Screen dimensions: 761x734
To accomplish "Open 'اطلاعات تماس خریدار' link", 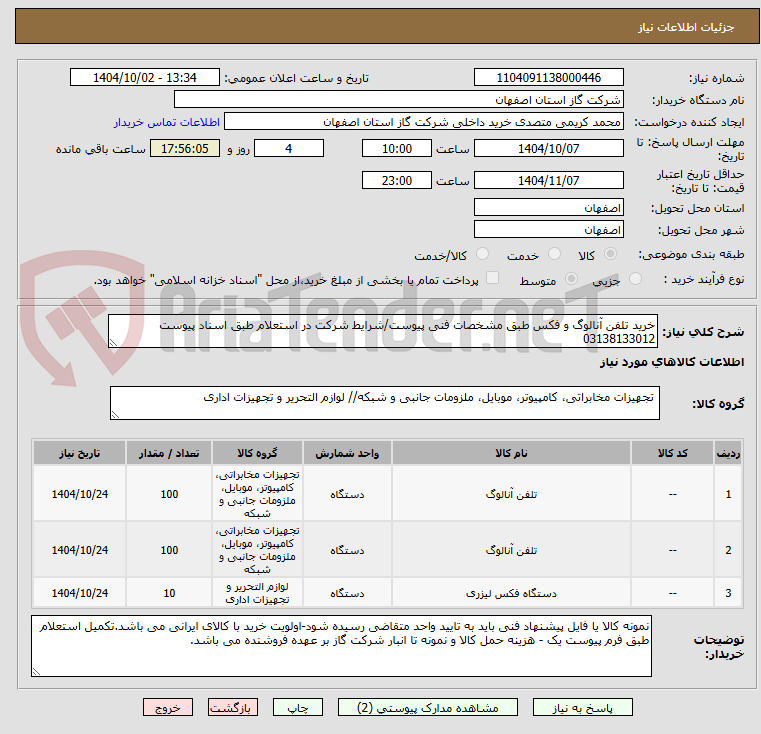I will [x=166, y=122].
